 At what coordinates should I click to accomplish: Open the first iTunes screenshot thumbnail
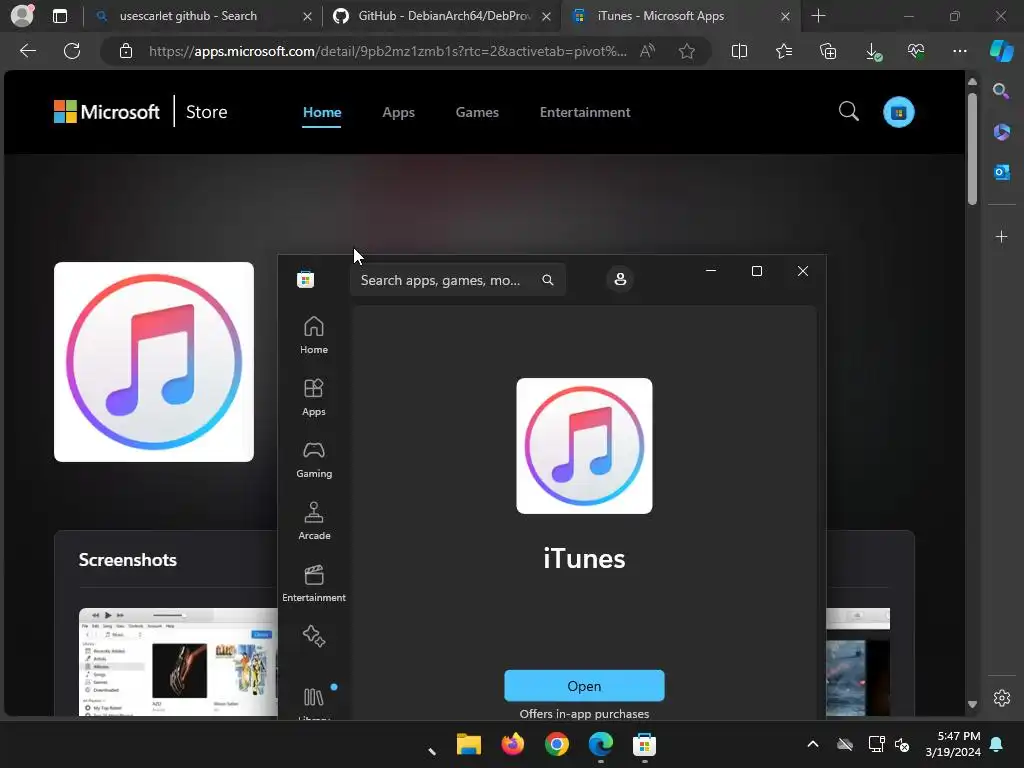point(178,662)
